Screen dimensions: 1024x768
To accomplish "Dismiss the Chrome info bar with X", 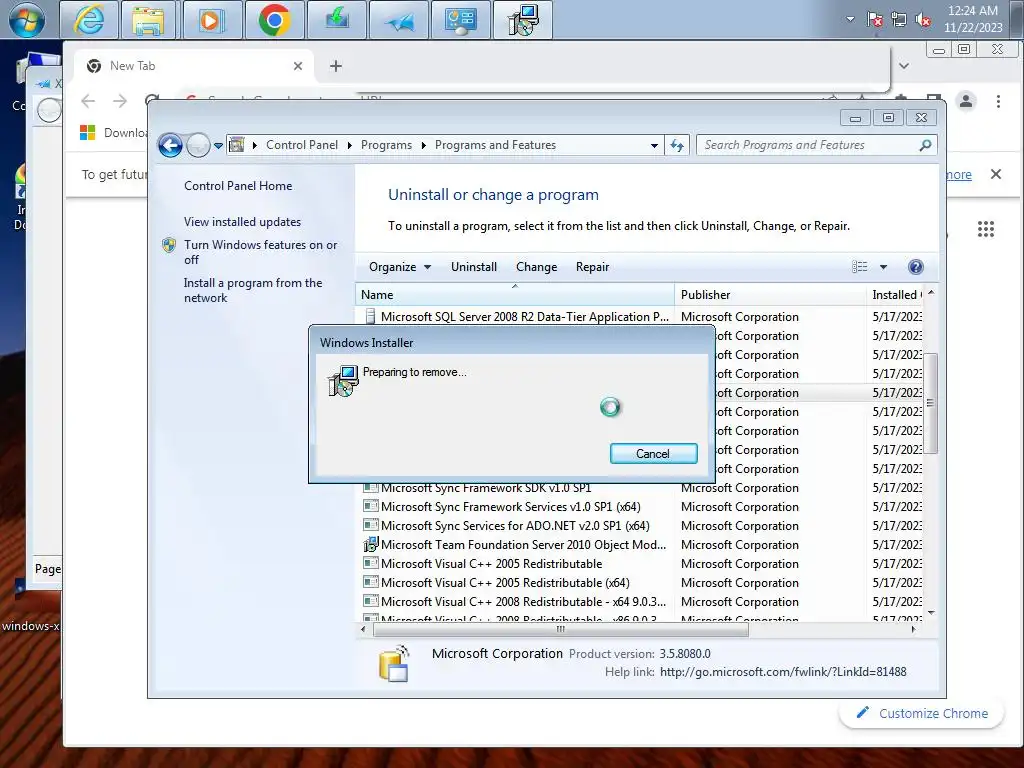I will [x=995, y=174].
